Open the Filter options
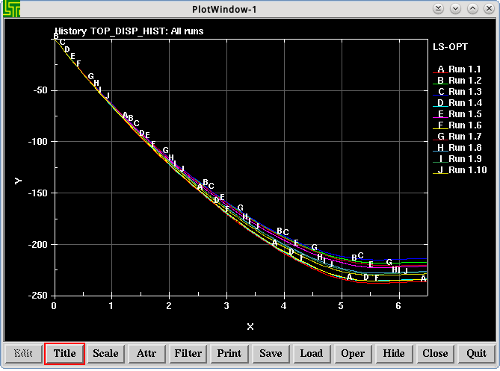Screen dimensions: 500x371 pyautogui.click(x=188, y=353)
